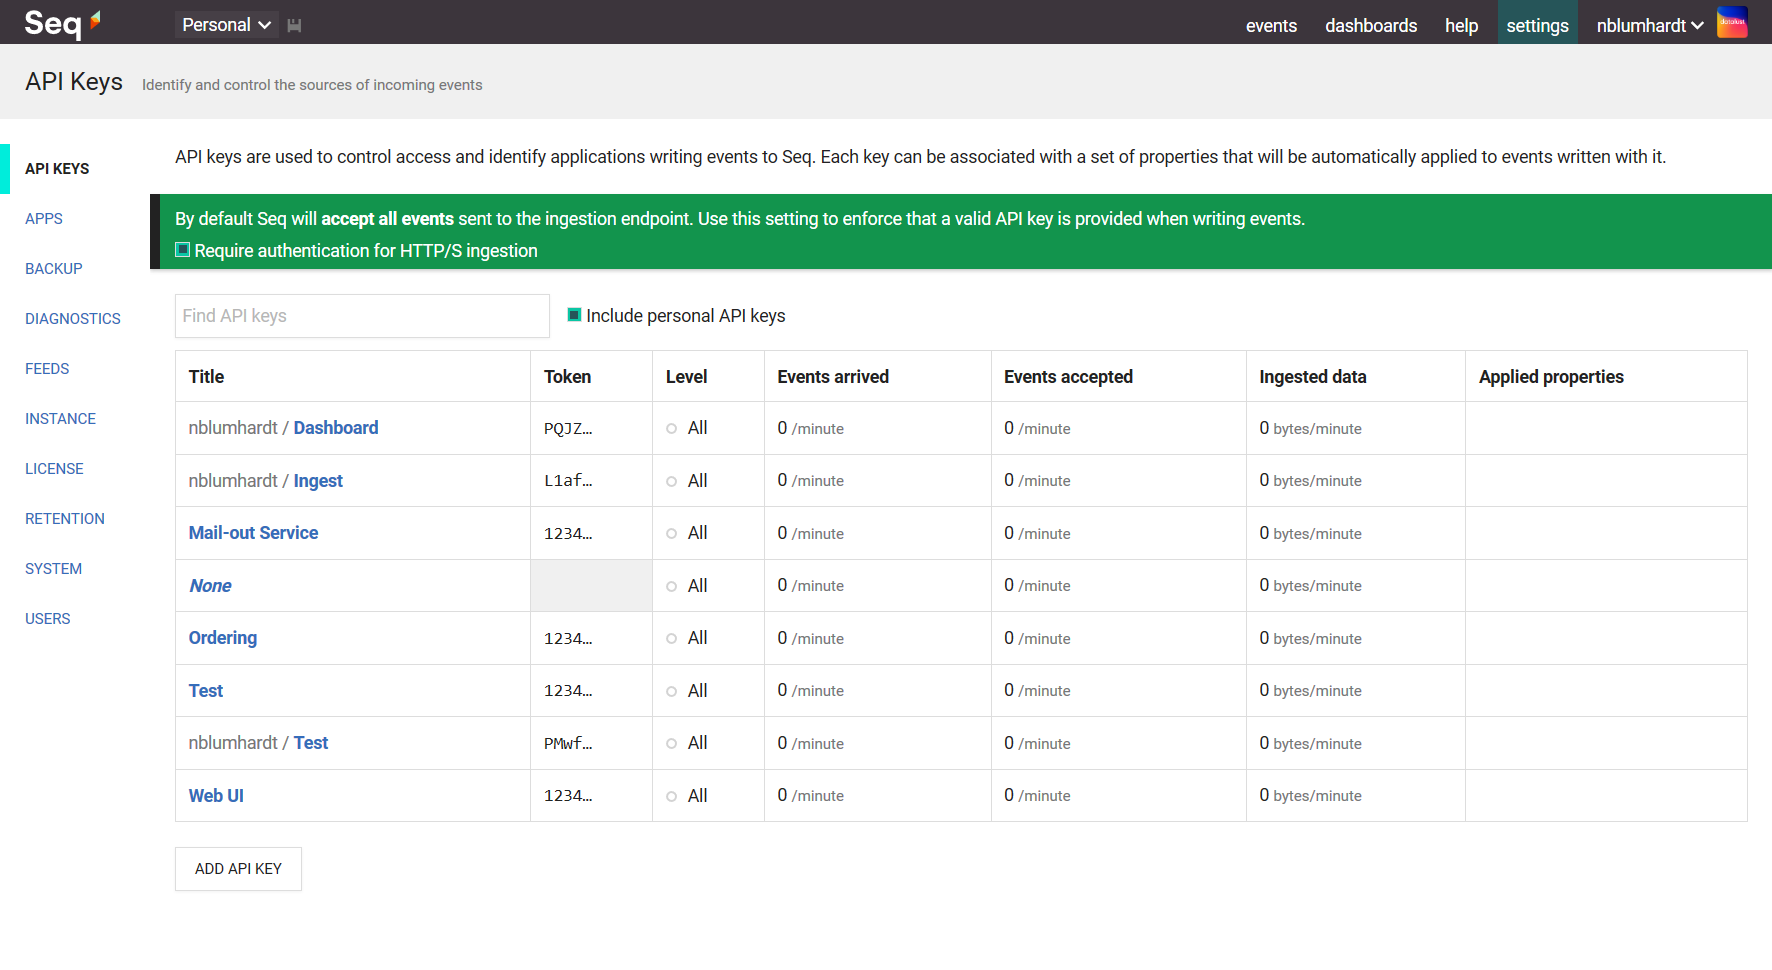
Task: Toggle Include personal API keys
Action: click(573, 314)
